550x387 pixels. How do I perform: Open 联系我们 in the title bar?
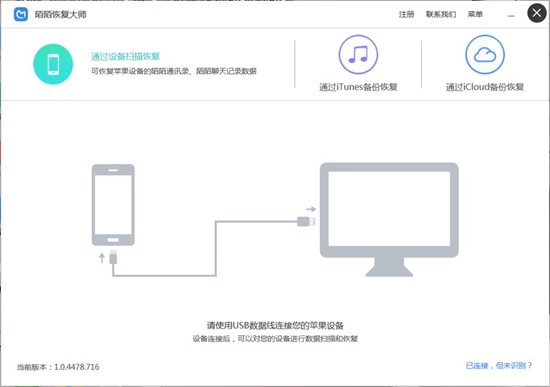[441, 14]
